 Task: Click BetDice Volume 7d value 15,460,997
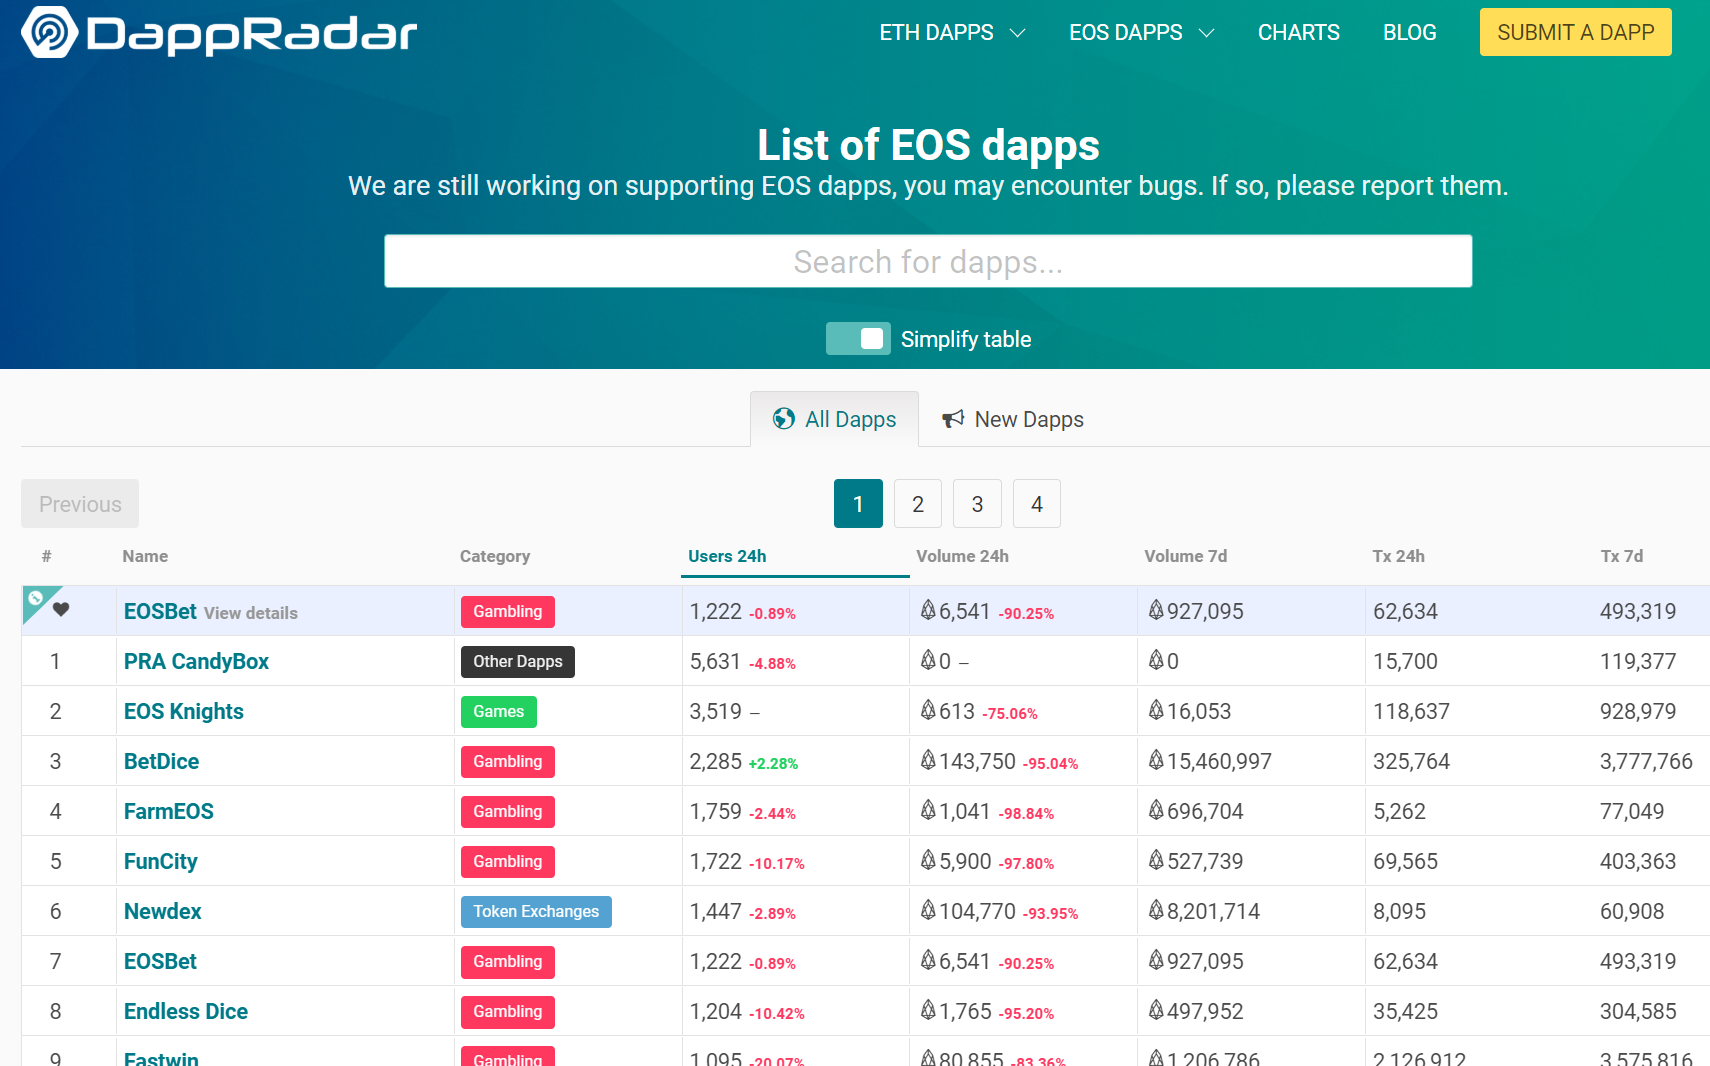(x=1219, y=761)
